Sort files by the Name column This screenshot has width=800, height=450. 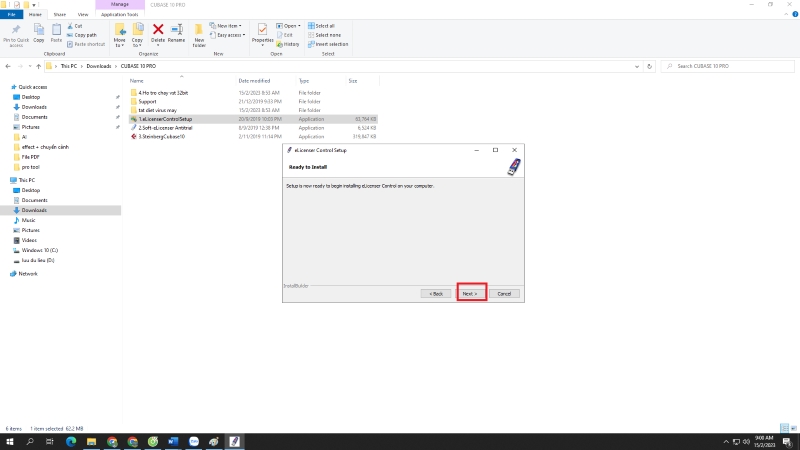[x=137, y=81]
